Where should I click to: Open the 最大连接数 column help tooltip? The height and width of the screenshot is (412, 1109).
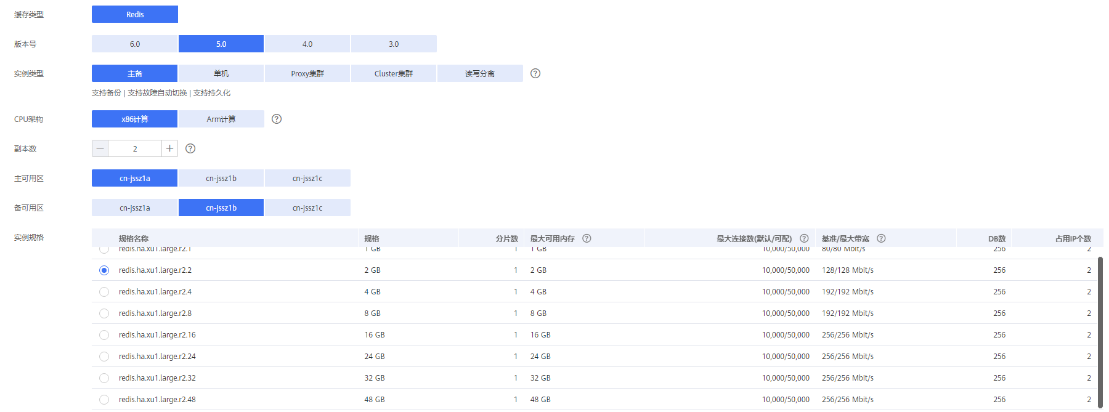[804, 239]
